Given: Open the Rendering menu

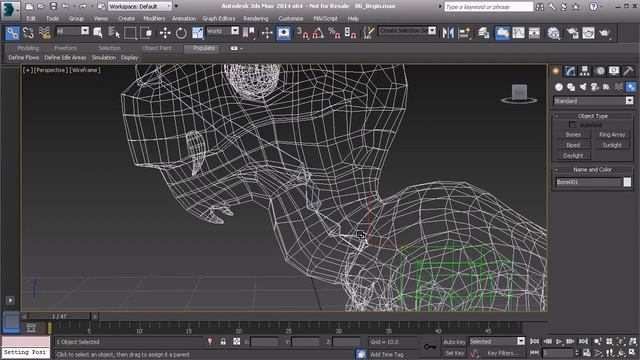Looking at the screenshot, I should coord(256,19).
